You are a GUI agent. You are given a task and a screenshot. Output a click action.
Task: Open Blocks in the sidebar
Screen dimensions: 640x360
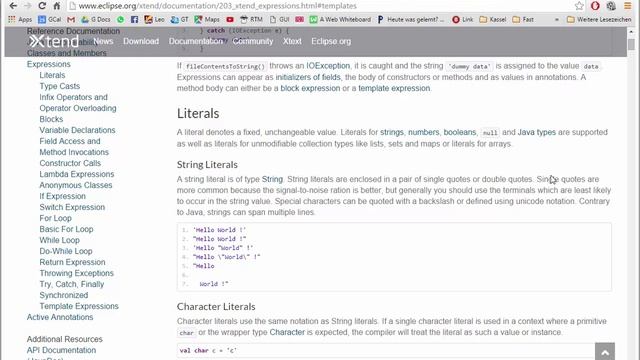51,119
